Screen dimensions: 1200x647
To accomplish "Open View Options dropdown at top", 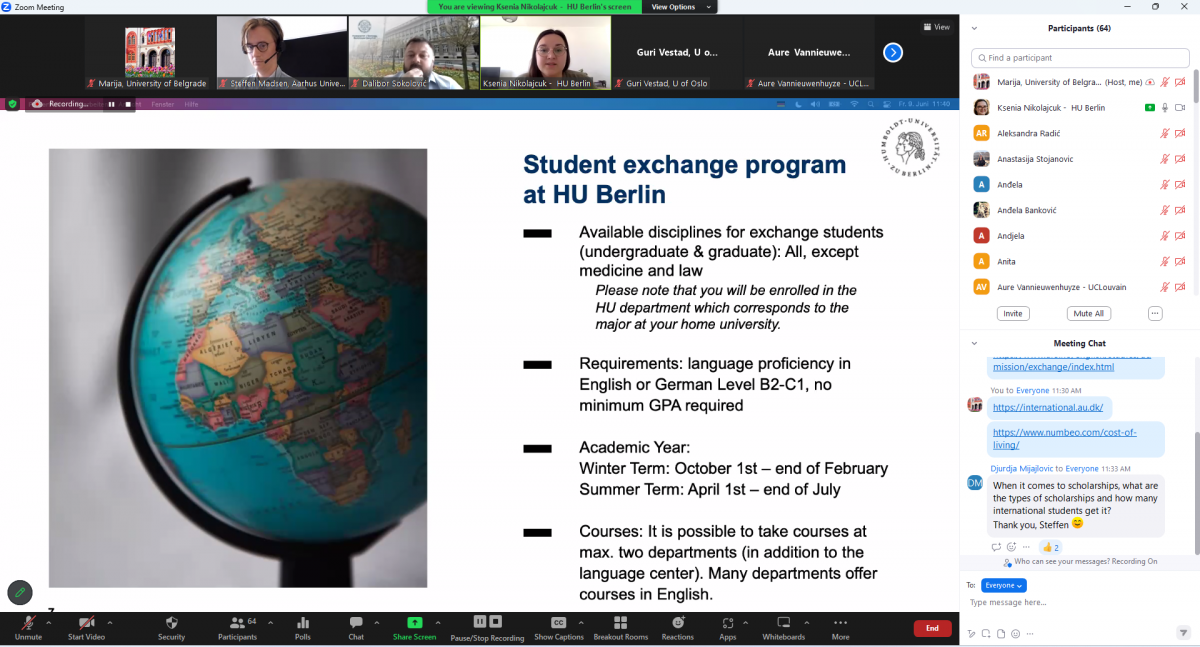I will point(680,7).
